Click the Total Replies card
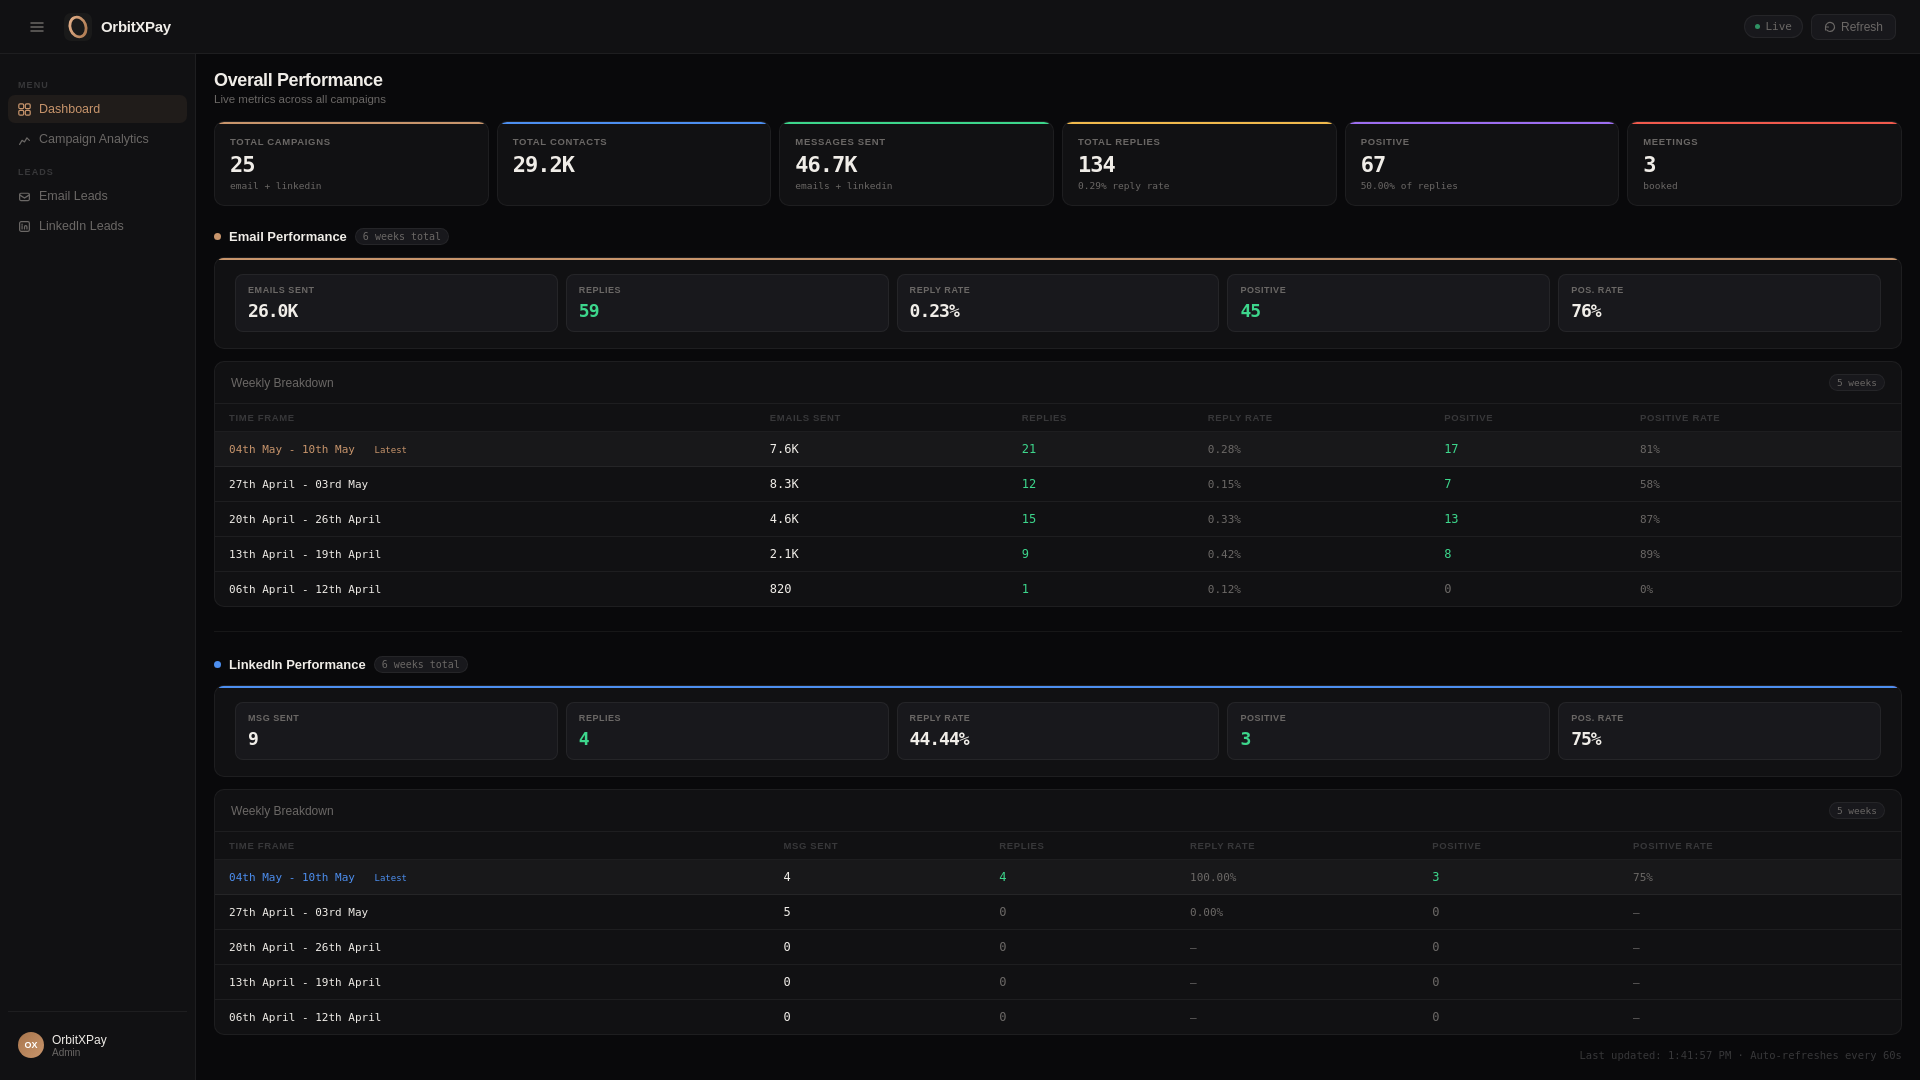Viewport: 1920px width, 1080px height. tap(1199, 164)
